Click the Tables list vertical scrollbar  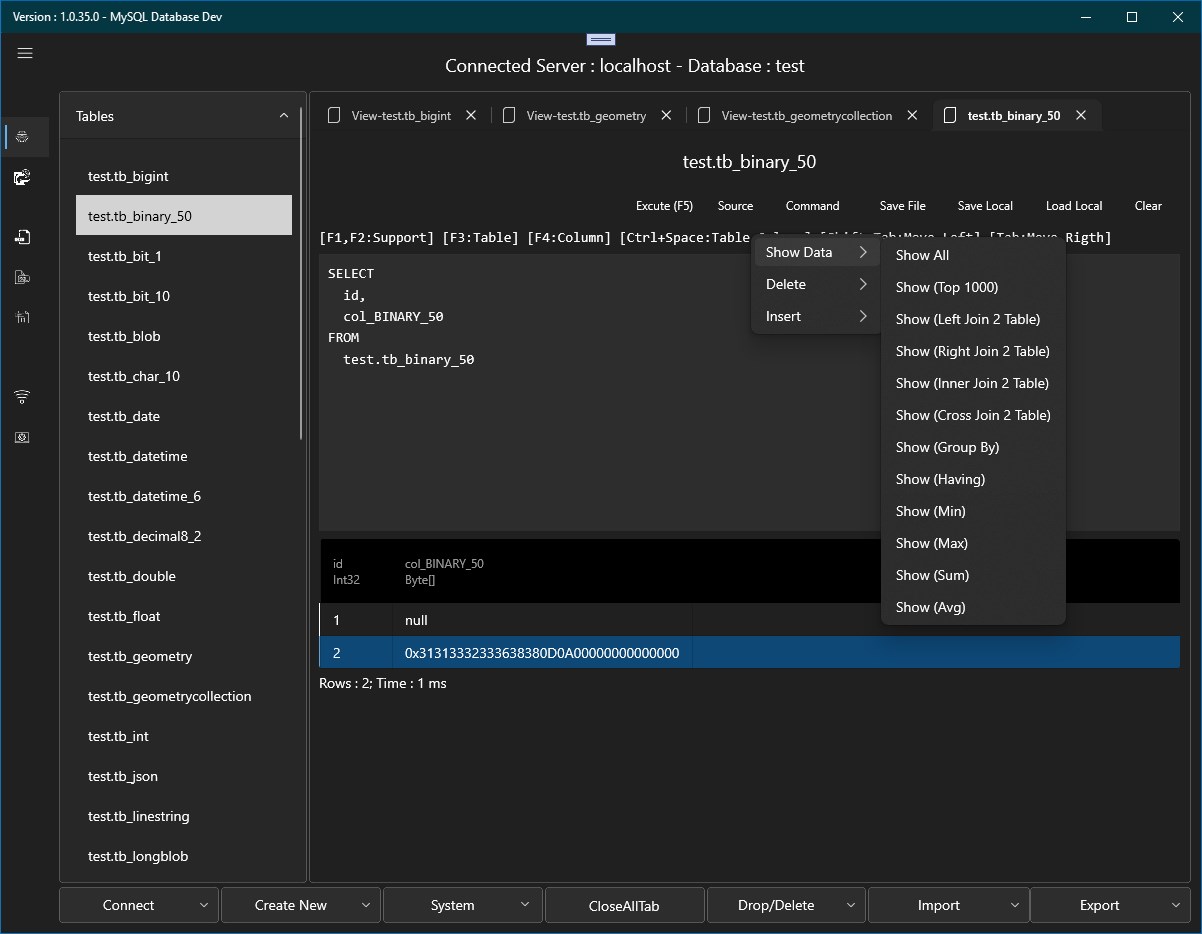click(302, 270)
